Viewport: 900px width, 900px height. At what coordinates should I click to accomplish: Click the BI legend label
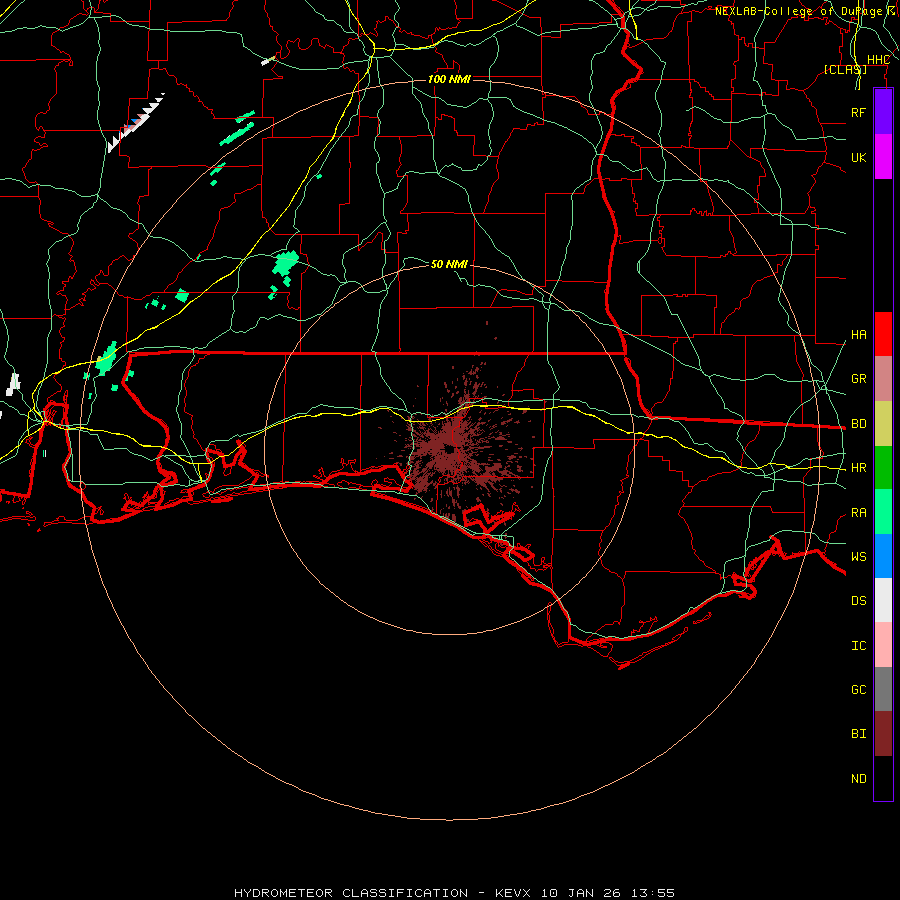pos(858,734)
